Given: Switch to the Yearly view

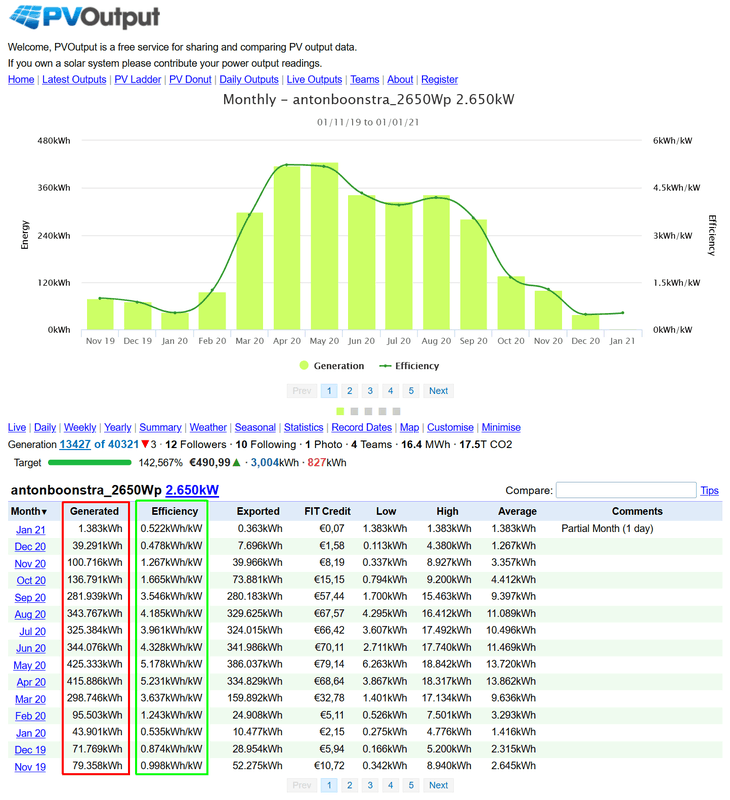Looking at the screenshot, I should 118,428.
